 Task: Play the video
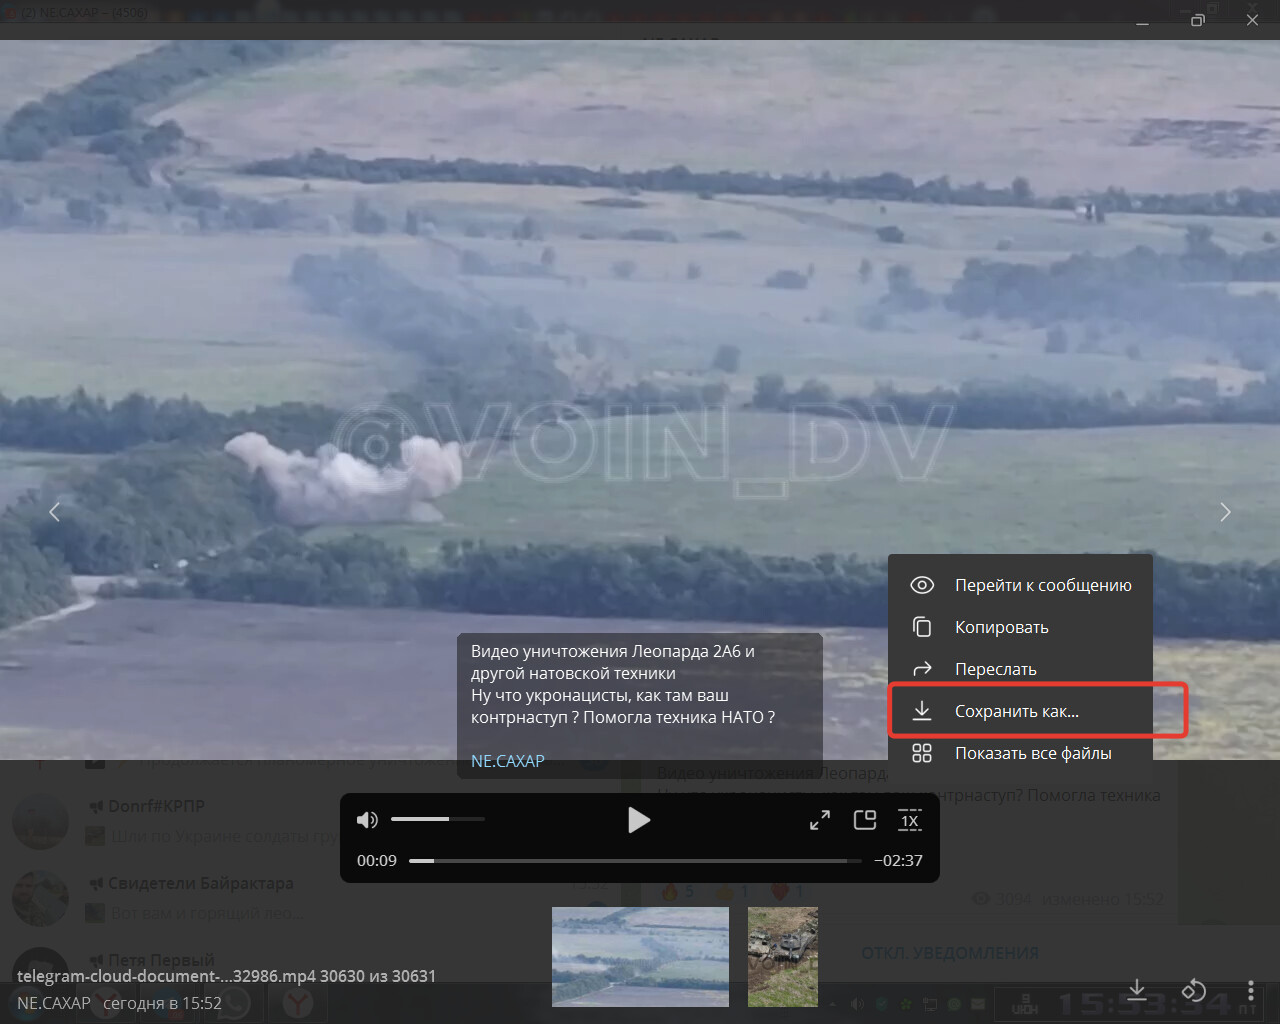(638, 820)
